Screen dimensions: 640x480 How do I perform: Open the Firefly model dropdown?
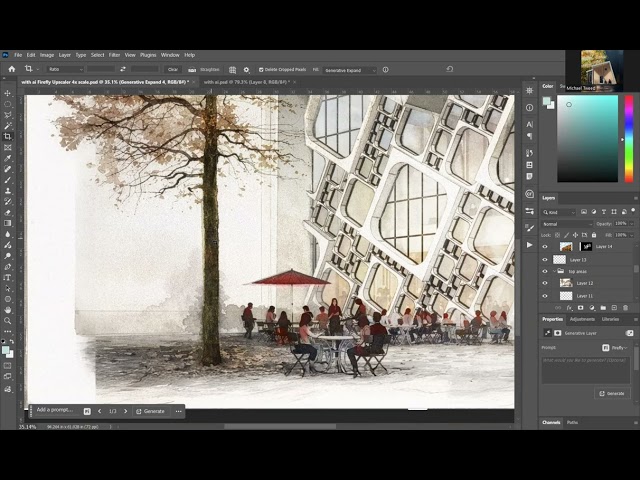[x=615, y=348]
